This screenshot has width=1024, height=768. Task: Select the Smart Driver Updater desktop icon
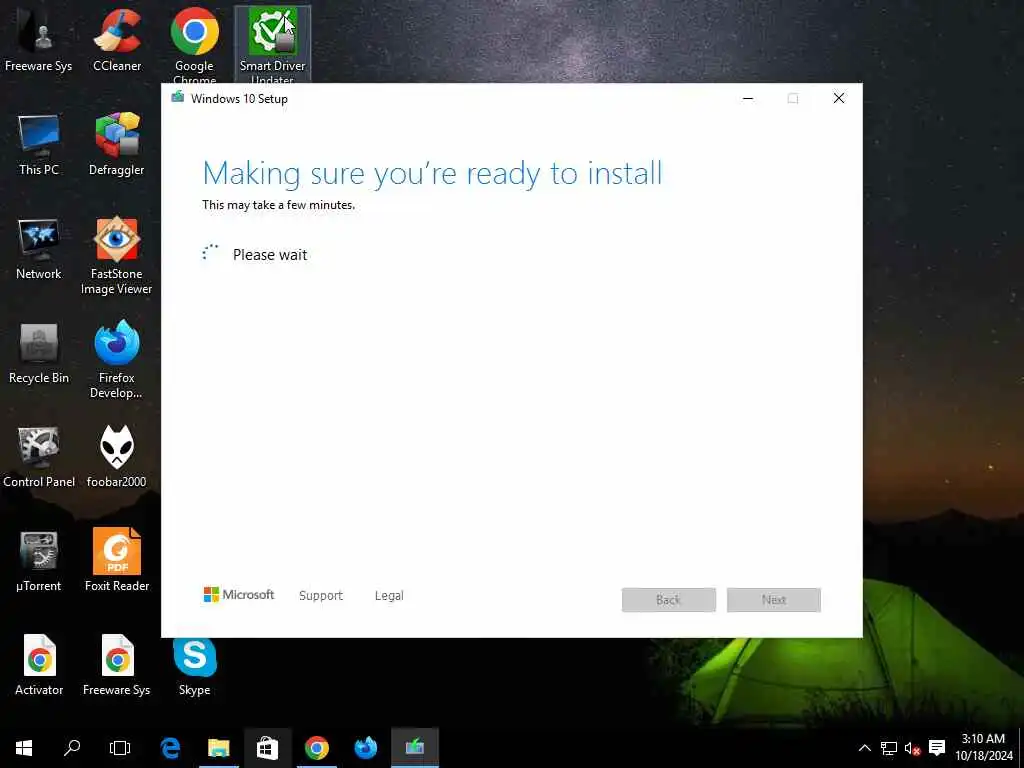tap(272, 43)
